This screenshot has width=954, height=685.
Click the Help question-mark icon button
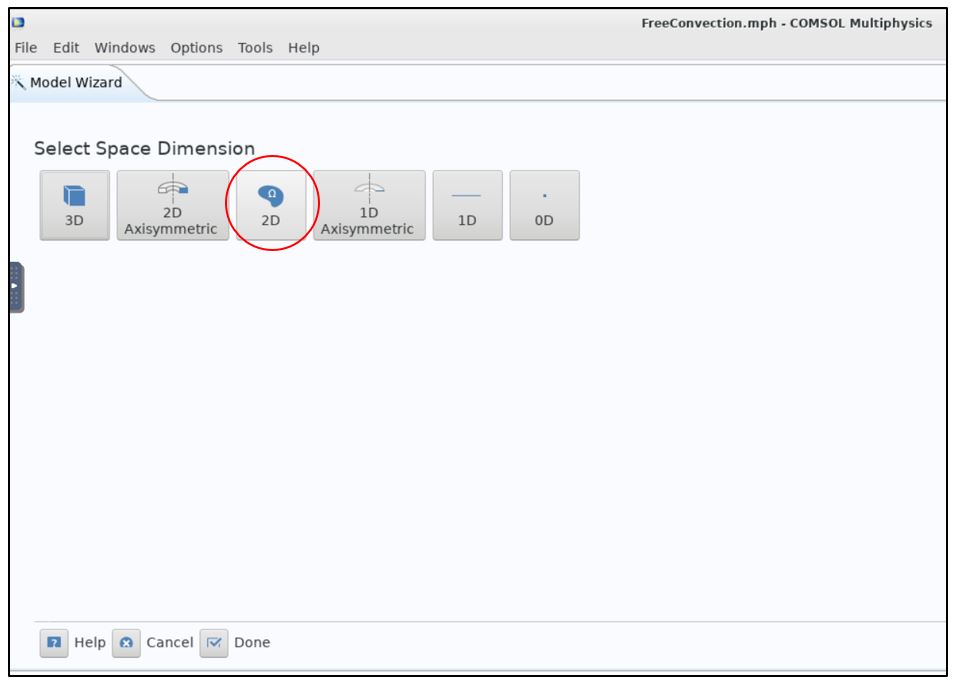click(x=54, y=643)
